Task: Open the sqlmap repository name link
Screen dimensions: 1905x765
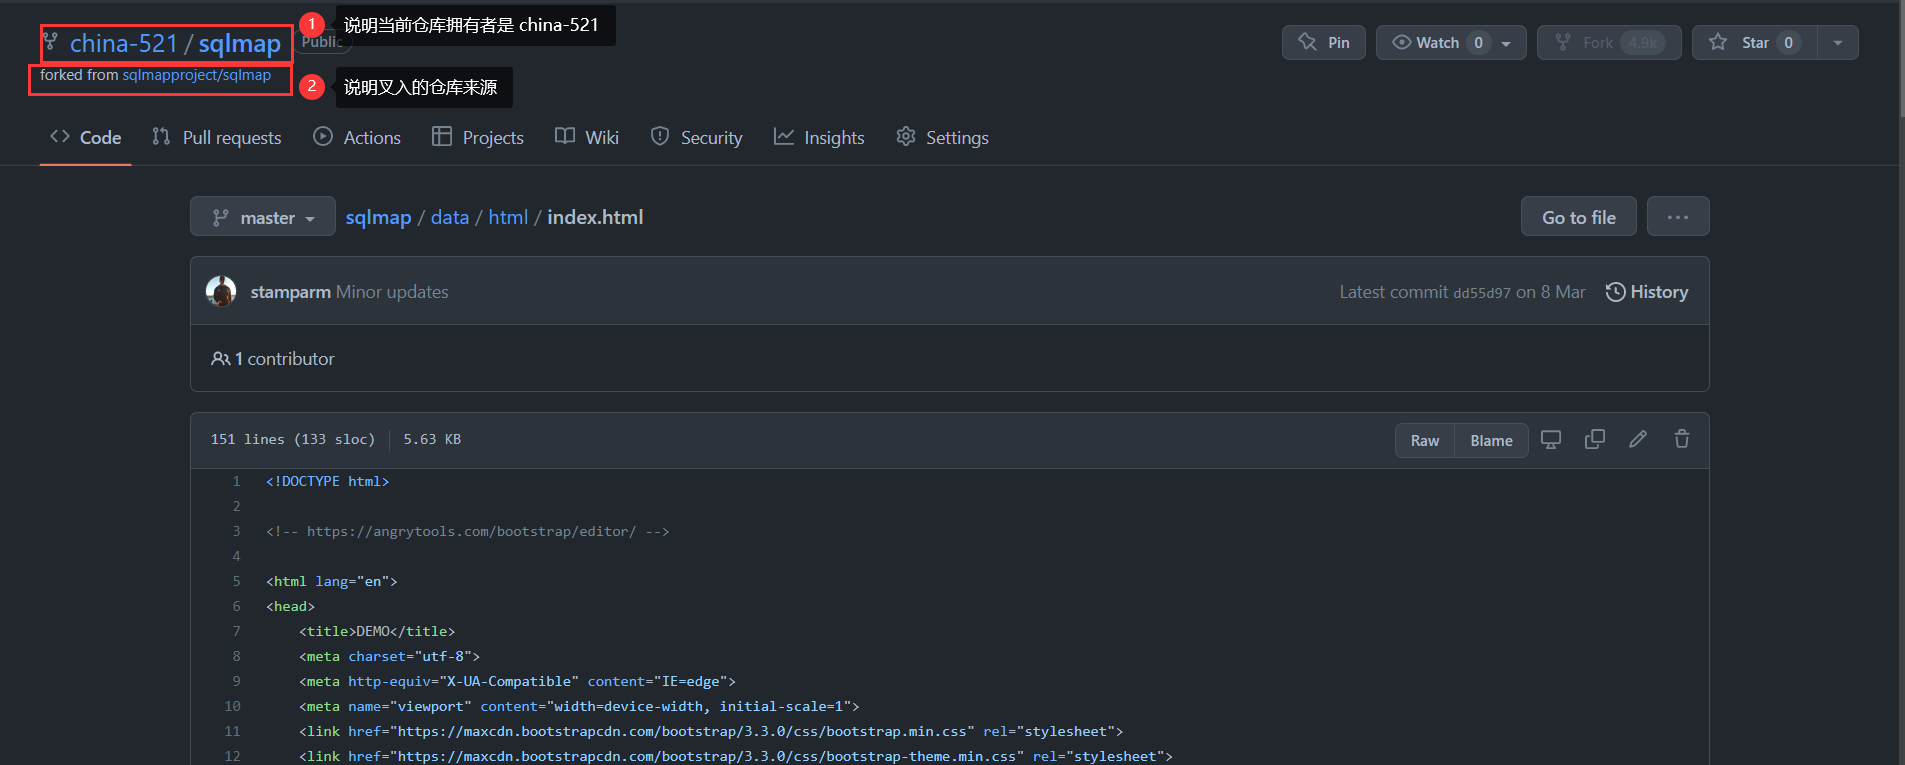Action: click(240, 44)
